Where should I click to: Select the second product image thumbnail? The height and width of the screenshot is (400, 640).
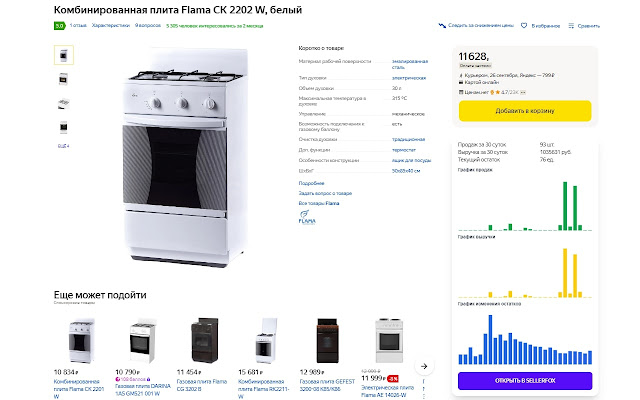tap(63, 77)
